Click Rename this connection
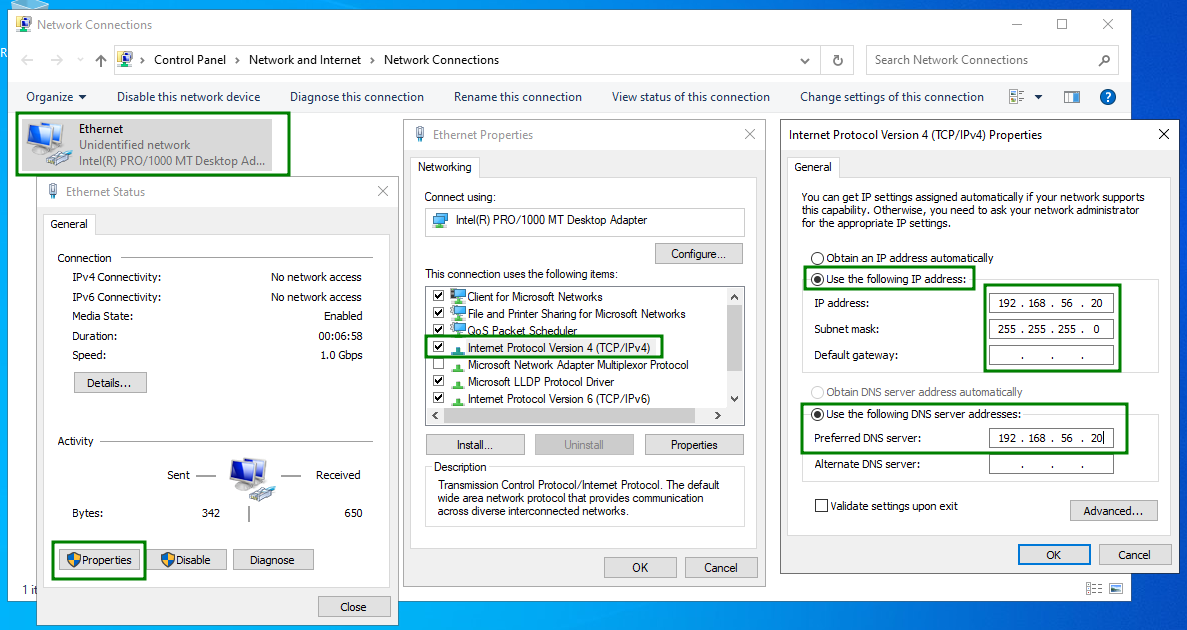 tap(518, 97)
